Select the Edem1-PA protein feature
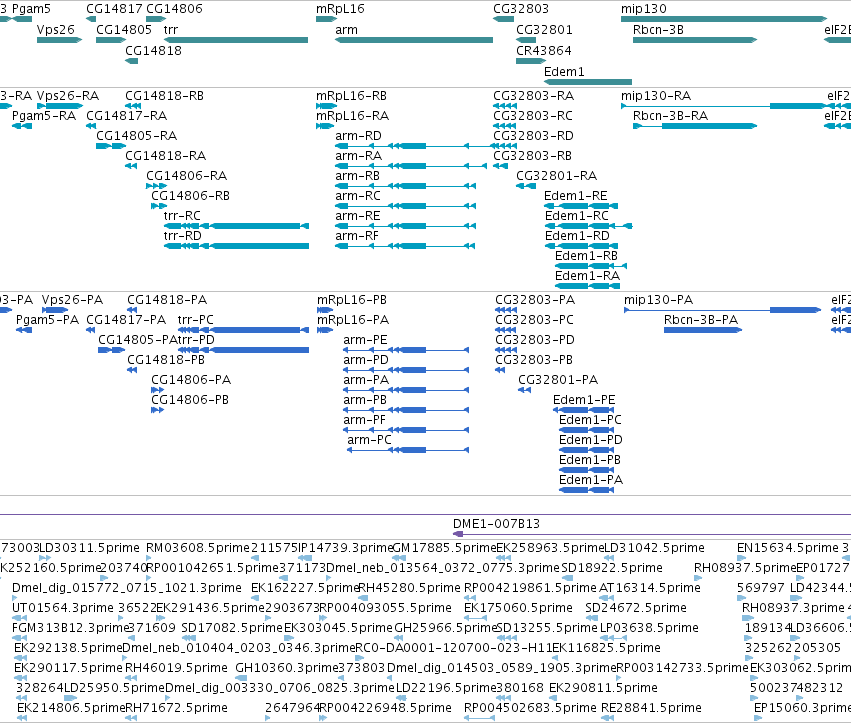This screenshot has height=723, width=851. click(587, 490)
